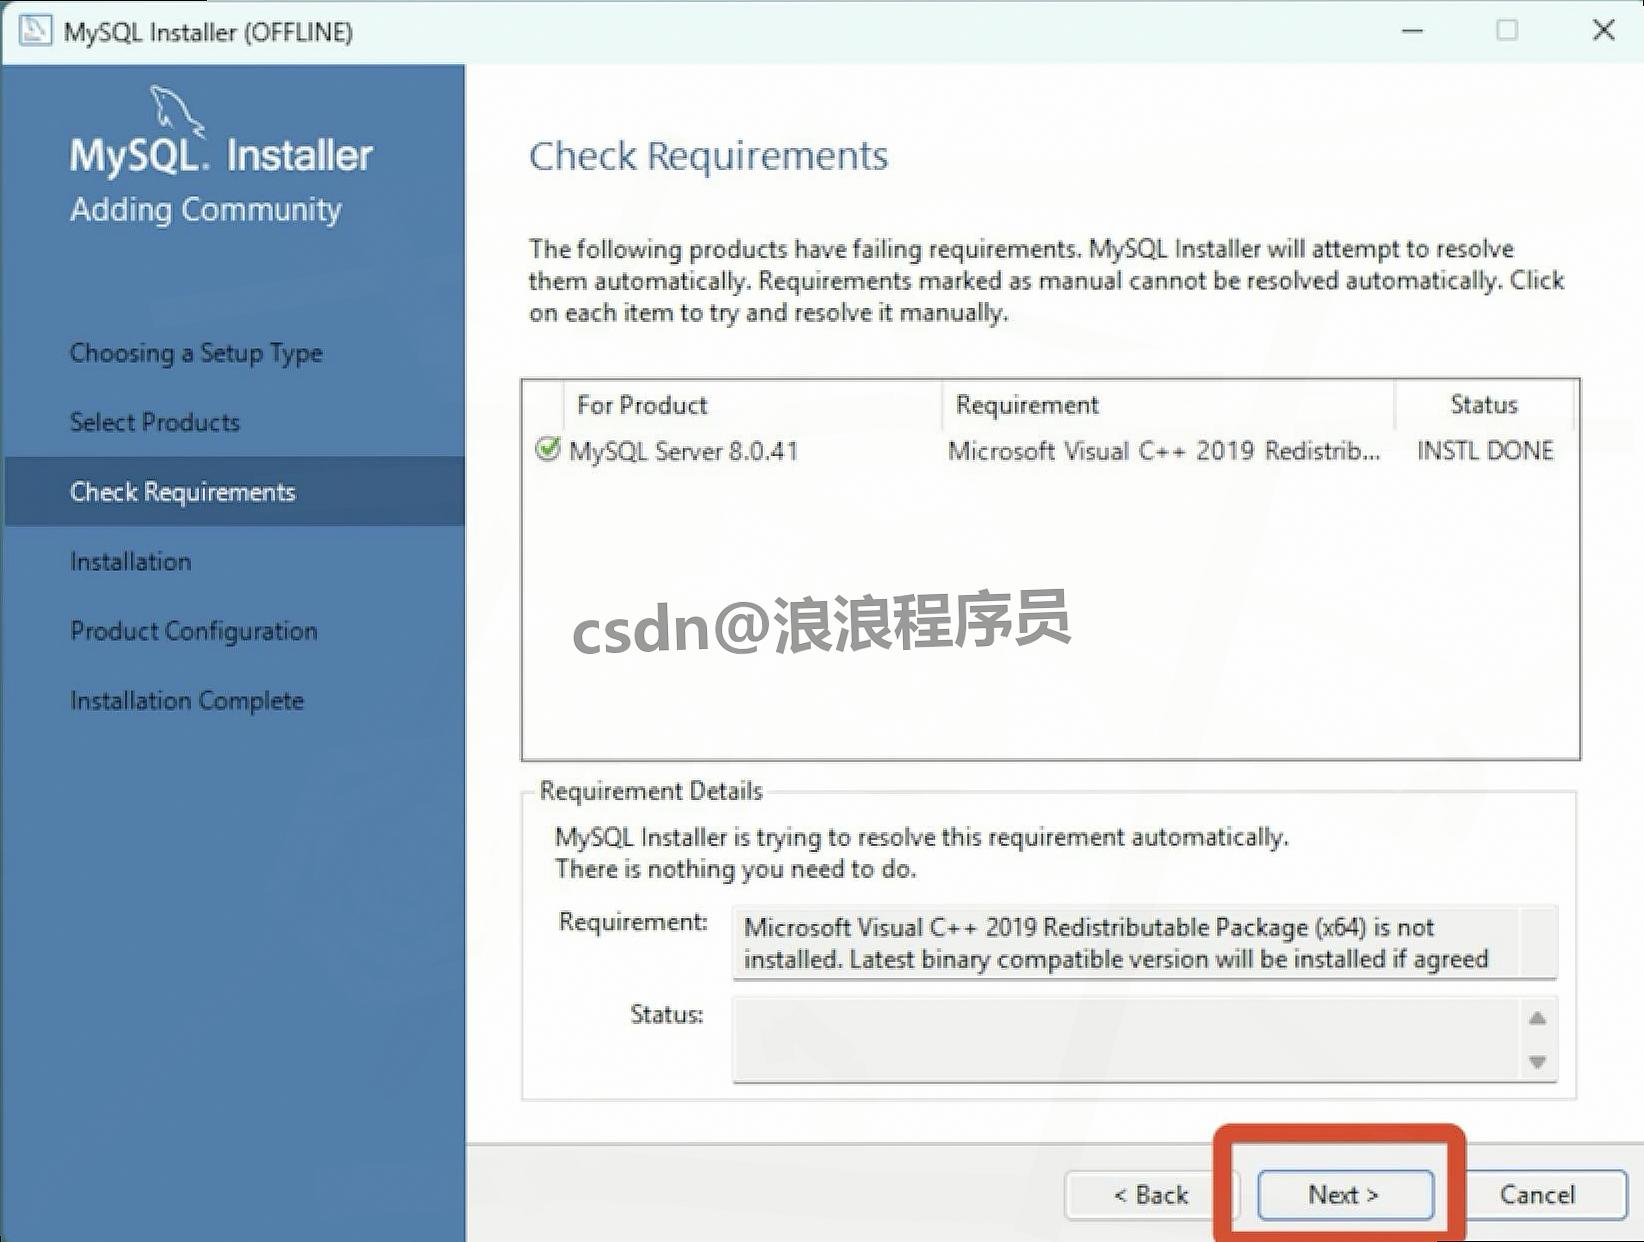Click the Requirement description text field

point(1145,943)
